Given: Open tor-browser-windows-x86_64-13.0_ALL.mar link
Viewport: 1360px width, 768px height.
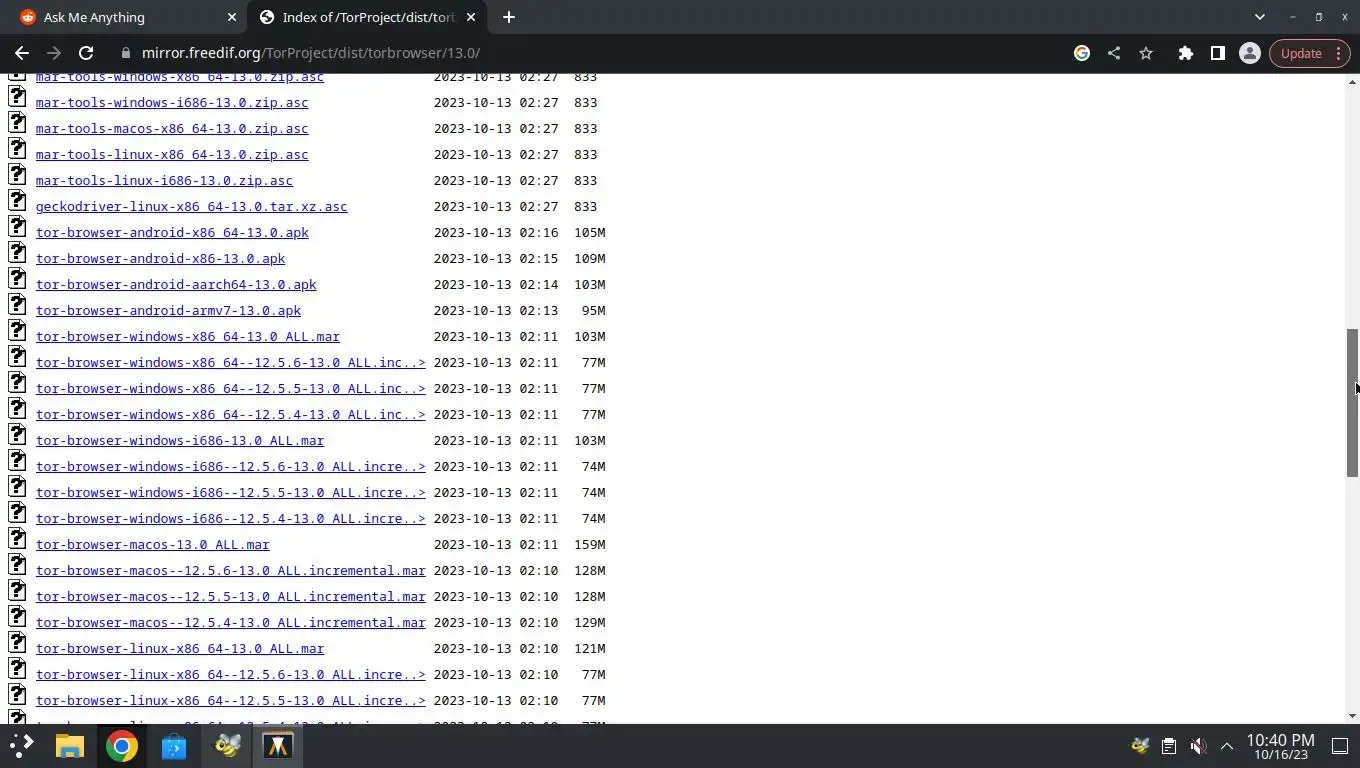Looking at the screenshot, I should [x=188, y=337].
